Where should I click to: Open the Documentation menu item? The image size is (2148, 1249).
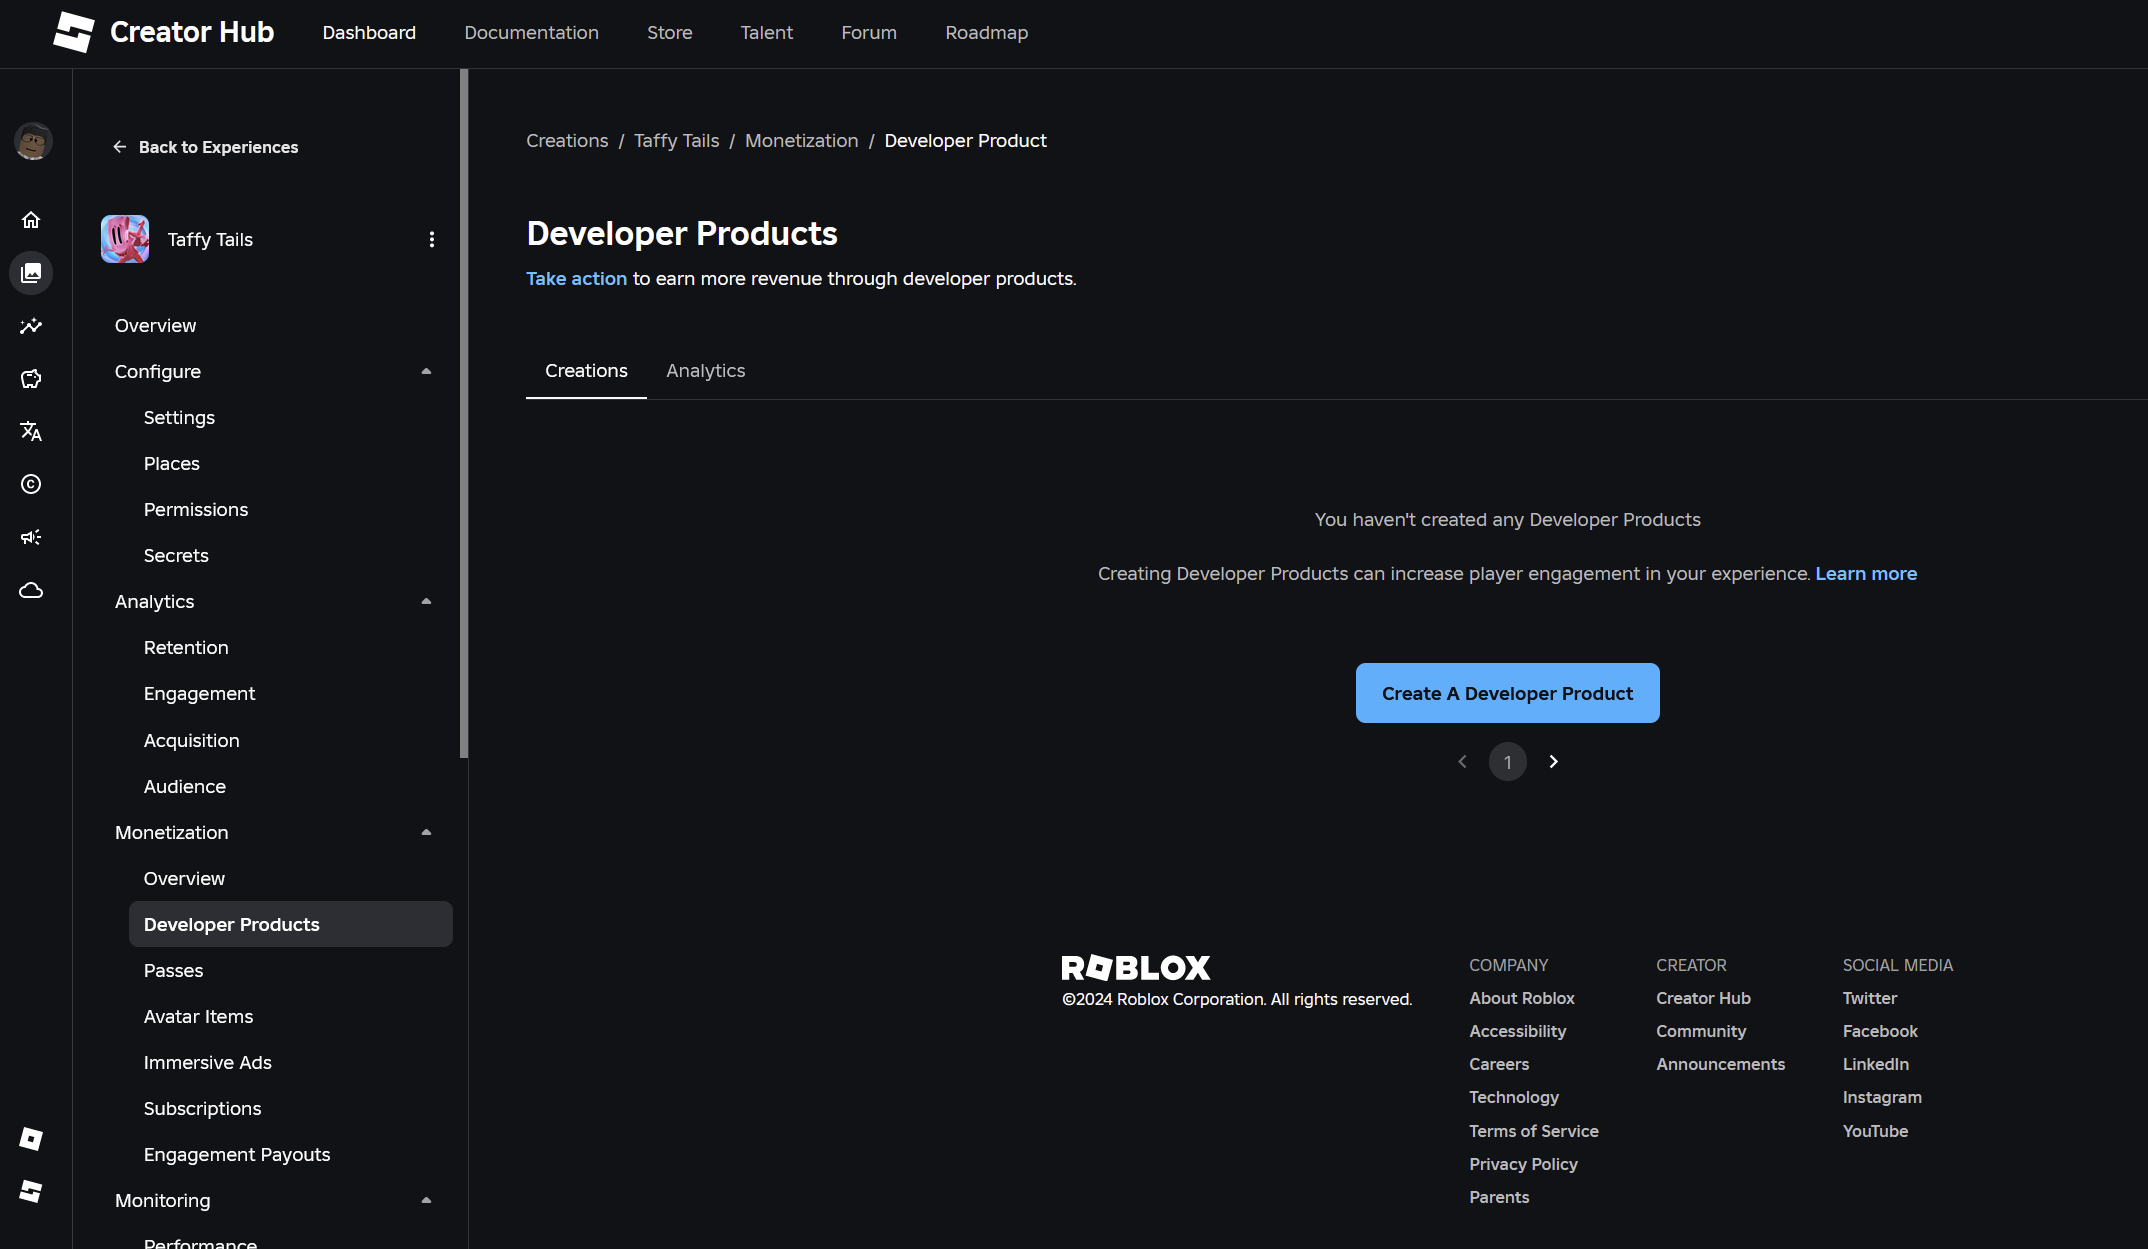pos(531,32)
